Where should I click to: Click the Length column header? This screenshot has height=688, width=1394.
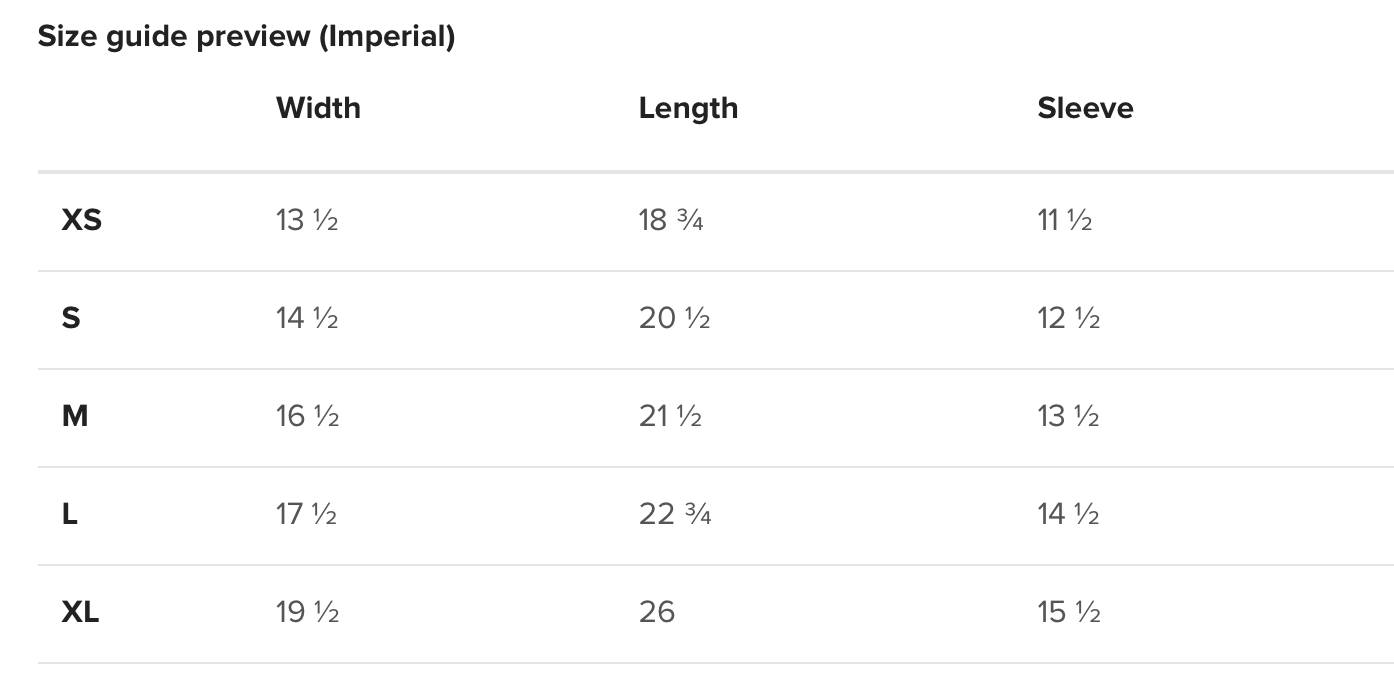[688, 108]
